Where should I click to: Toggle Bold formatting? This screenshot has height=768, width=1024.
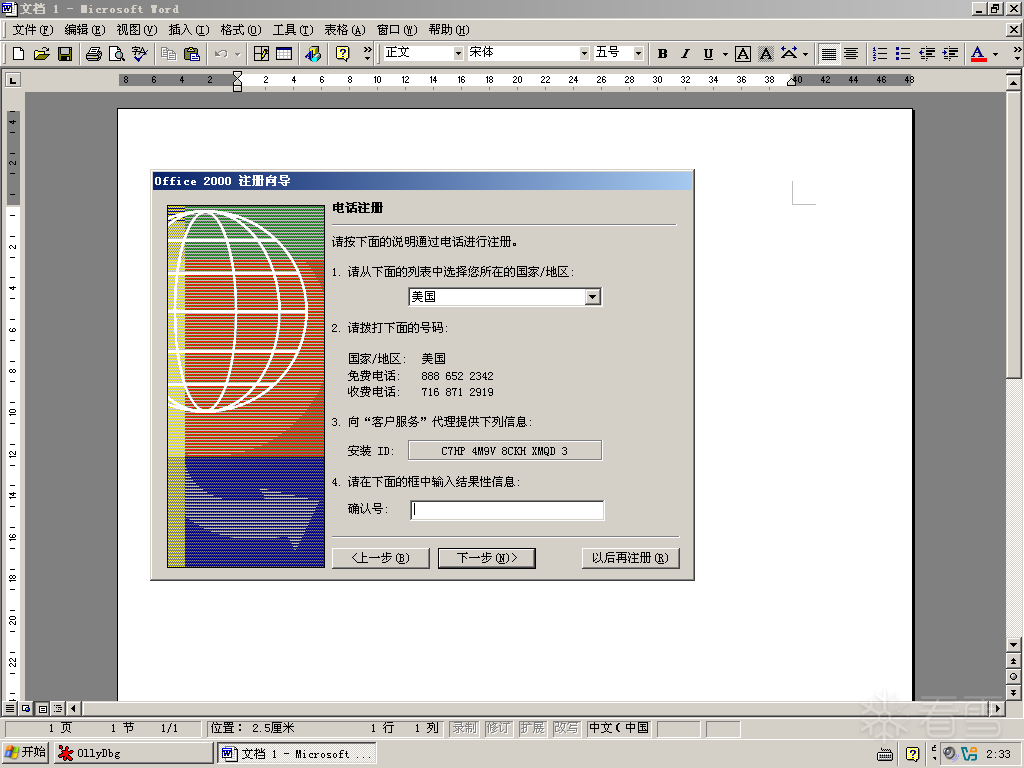pyautogui.click(x=662, y=54)
